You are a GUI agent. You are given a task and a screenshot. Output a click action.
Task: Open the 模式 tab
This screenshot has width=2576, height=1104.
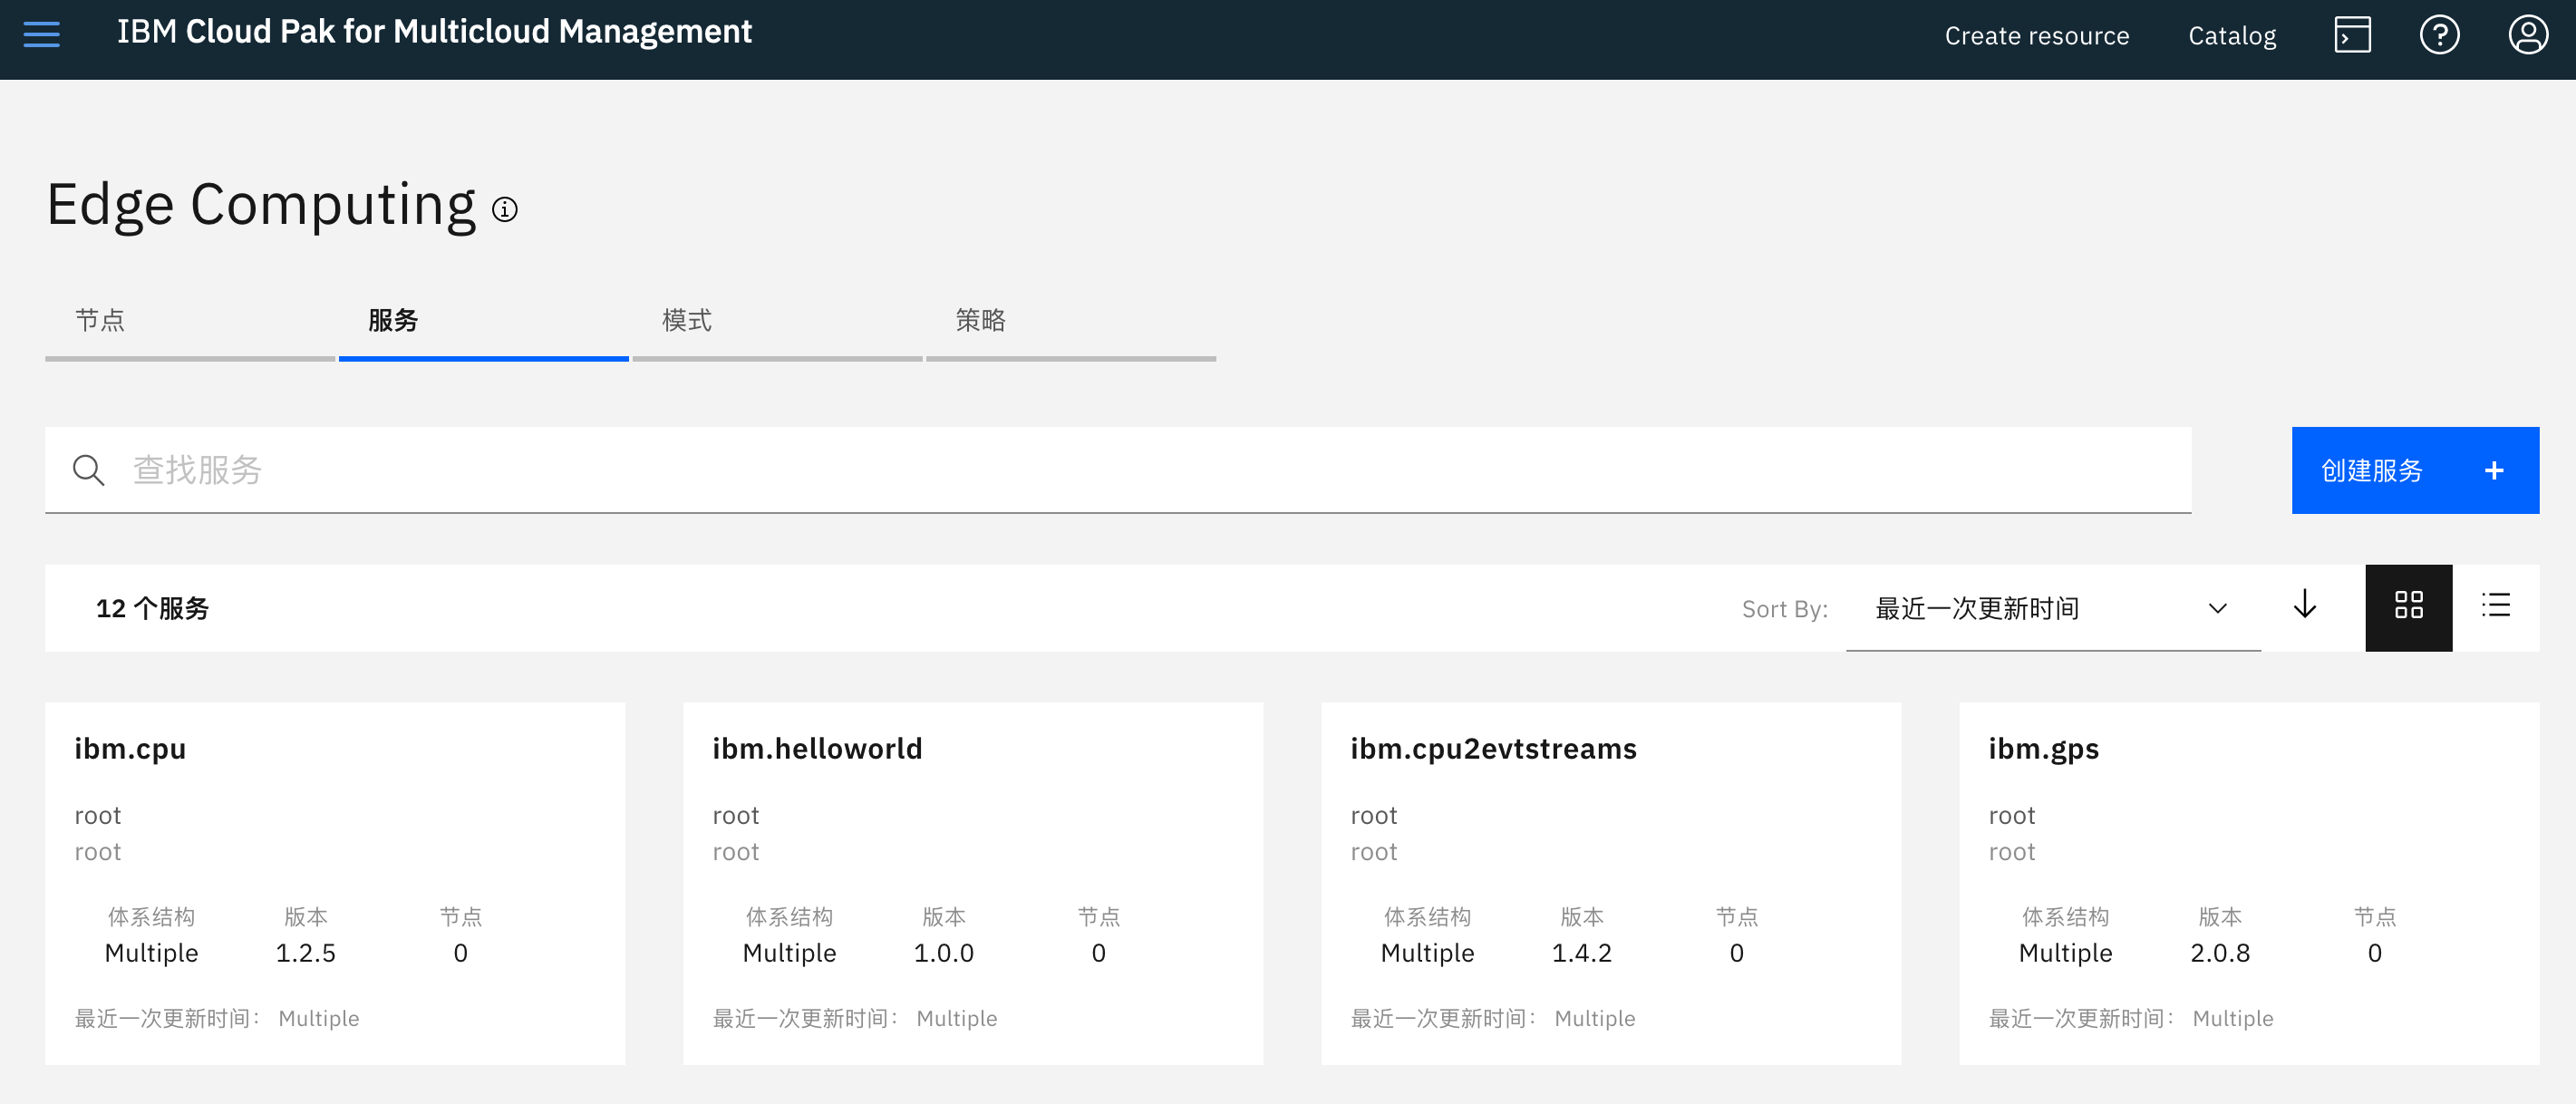coord(777,324)
